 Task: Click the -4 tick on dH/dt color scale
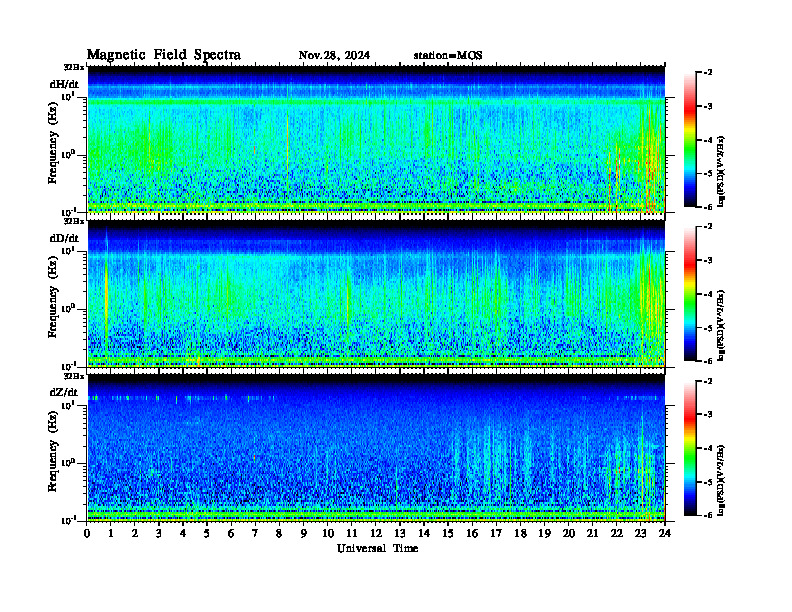pyautogui.click(x=708, y=140)
